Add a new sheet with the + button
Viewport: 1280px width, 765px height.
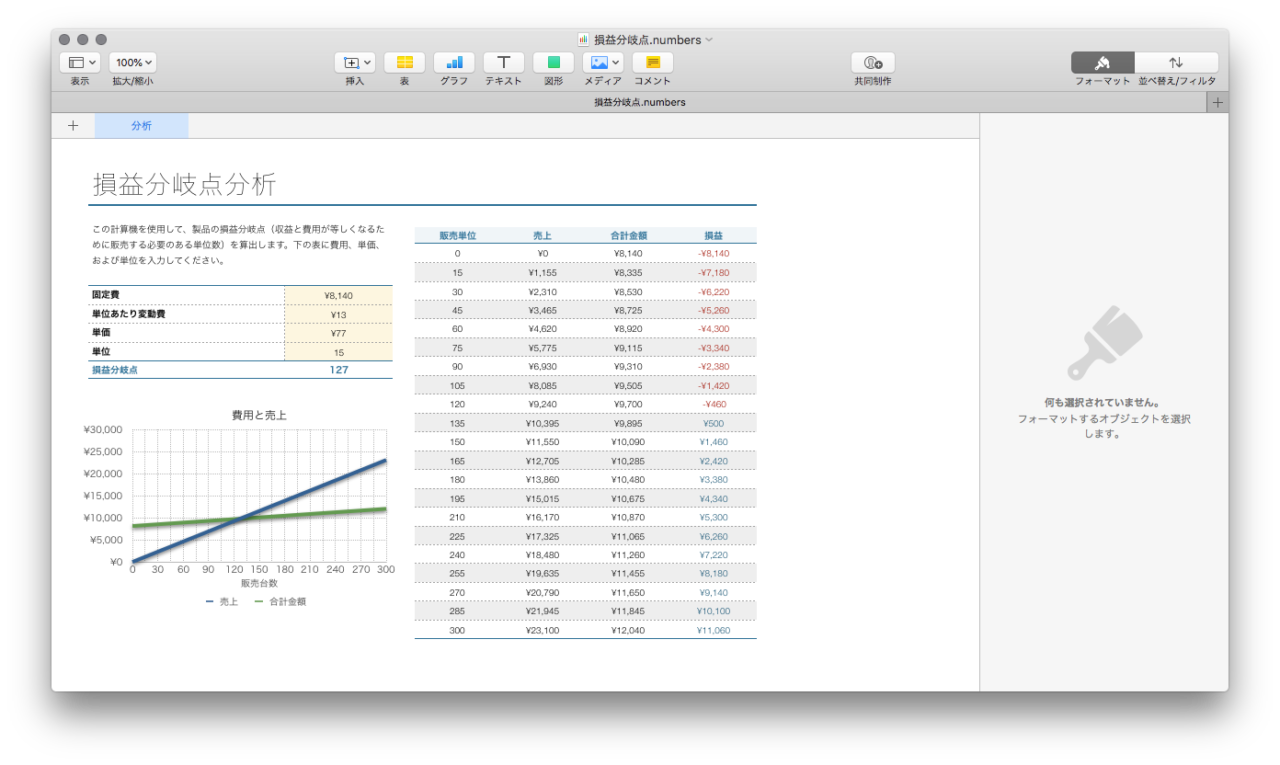click(x=72, y=125)
